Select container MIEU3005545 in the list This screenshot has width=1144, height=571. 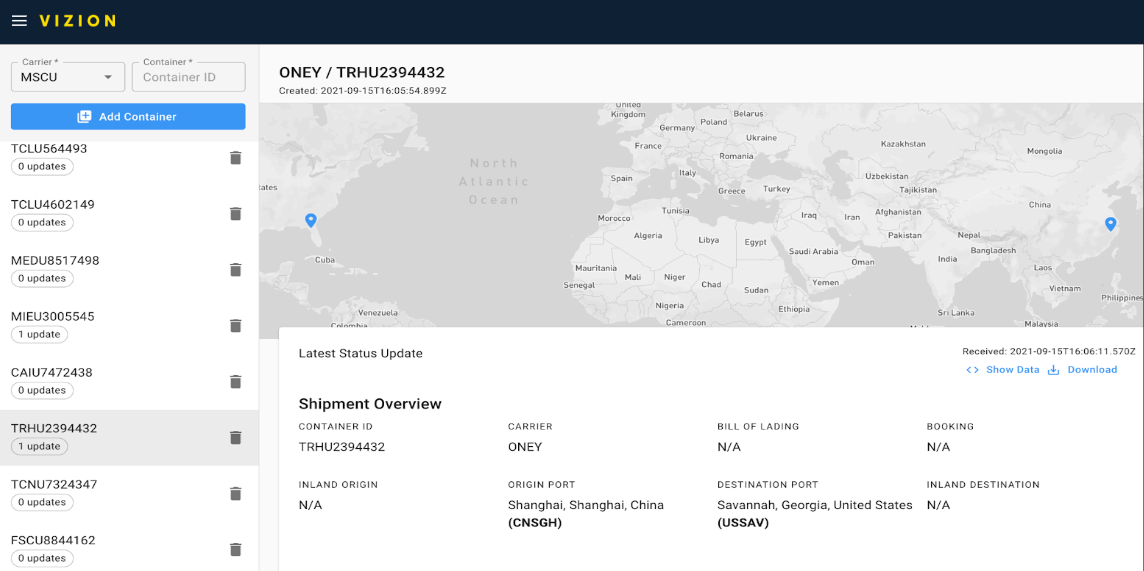click(53, 316)
